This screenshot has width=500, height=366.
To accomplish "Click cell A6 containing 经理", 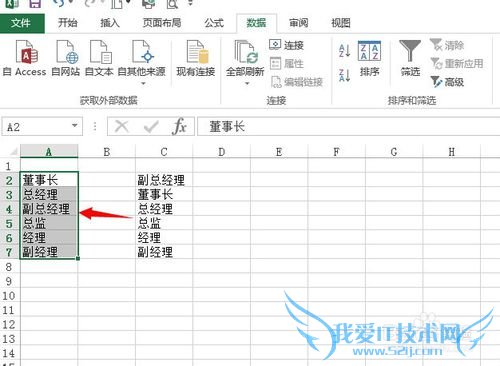I will (x=49, y=237).
